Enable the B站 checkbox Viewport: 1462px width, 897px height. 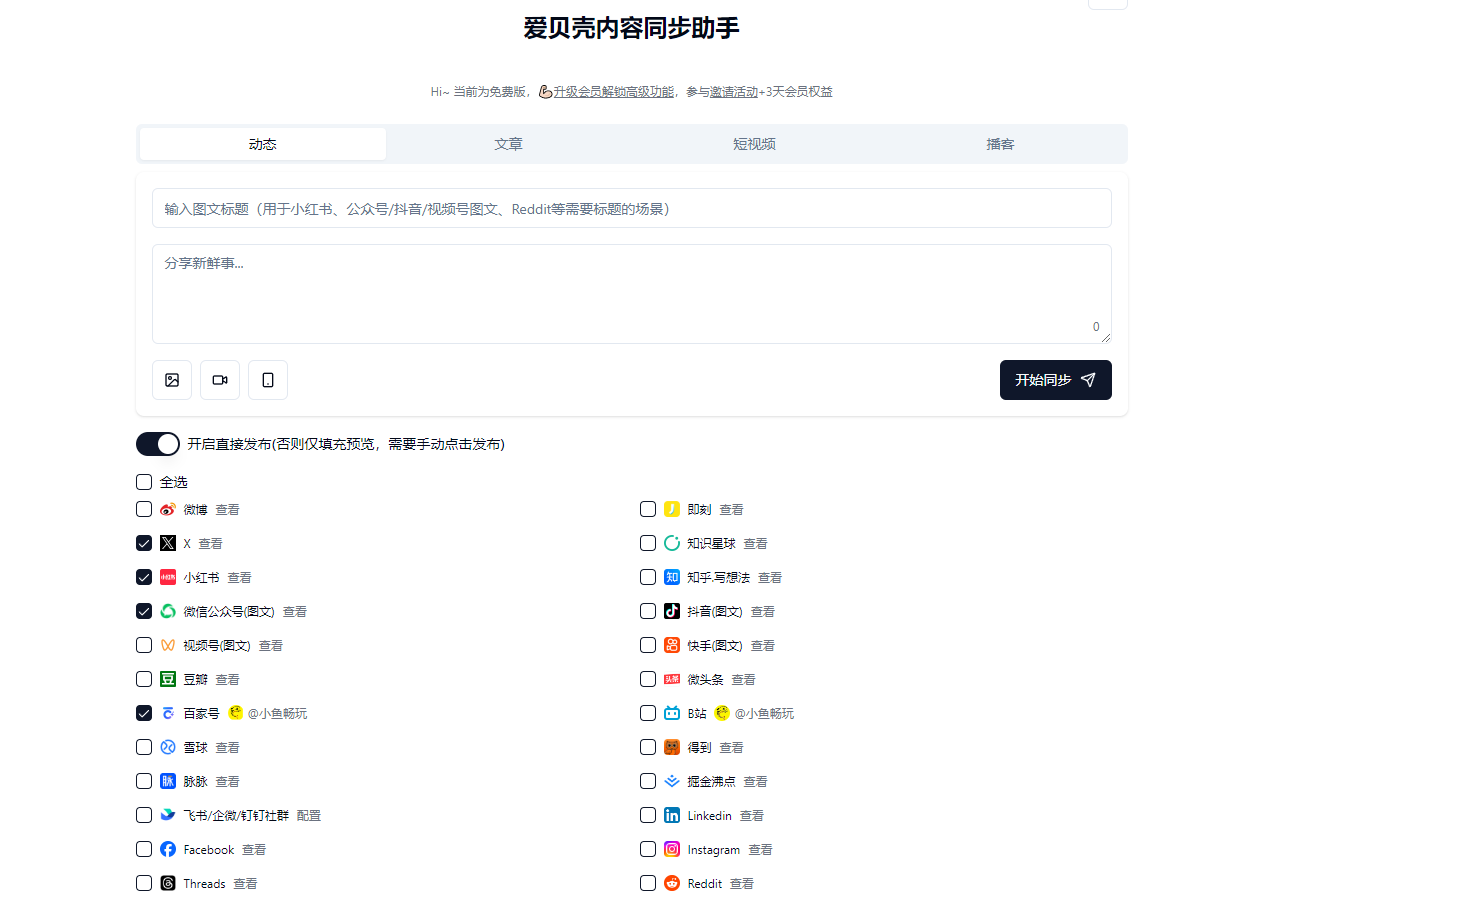[648, 713]
